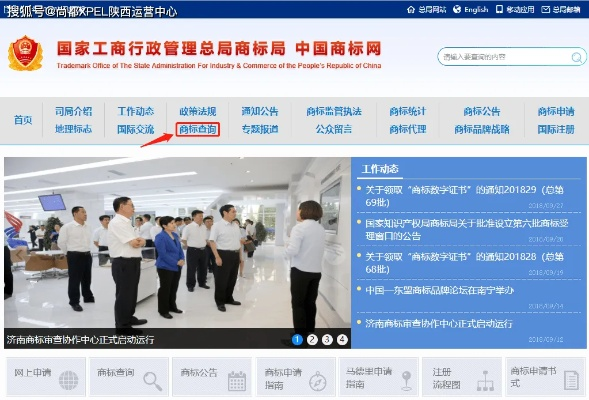Image resolution: width=589 pixels, height=400 pixels.
Task: Open news 济南商标审查协作中心正式启动运行 in list
Action: 439,323
